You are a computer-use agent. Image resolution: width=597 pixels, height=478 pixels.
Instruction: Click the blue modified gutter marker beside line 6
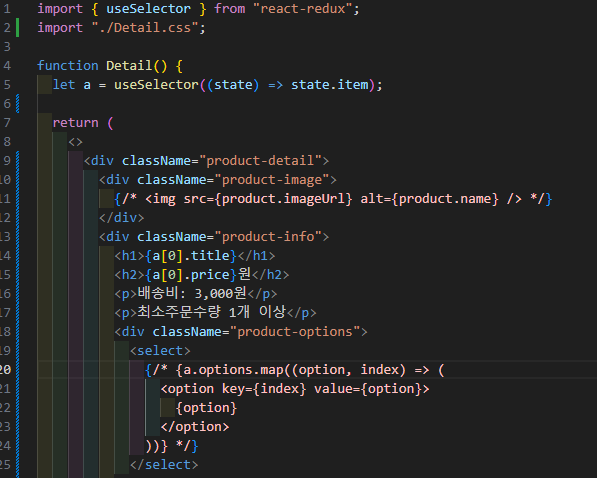18,104
